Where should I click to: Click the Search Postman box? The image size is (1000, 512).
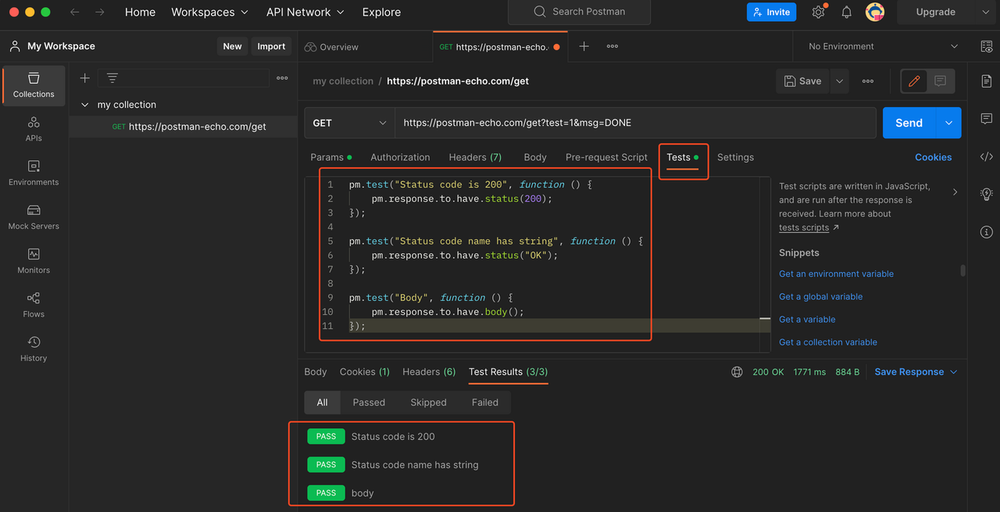click(x=578, y=12)
